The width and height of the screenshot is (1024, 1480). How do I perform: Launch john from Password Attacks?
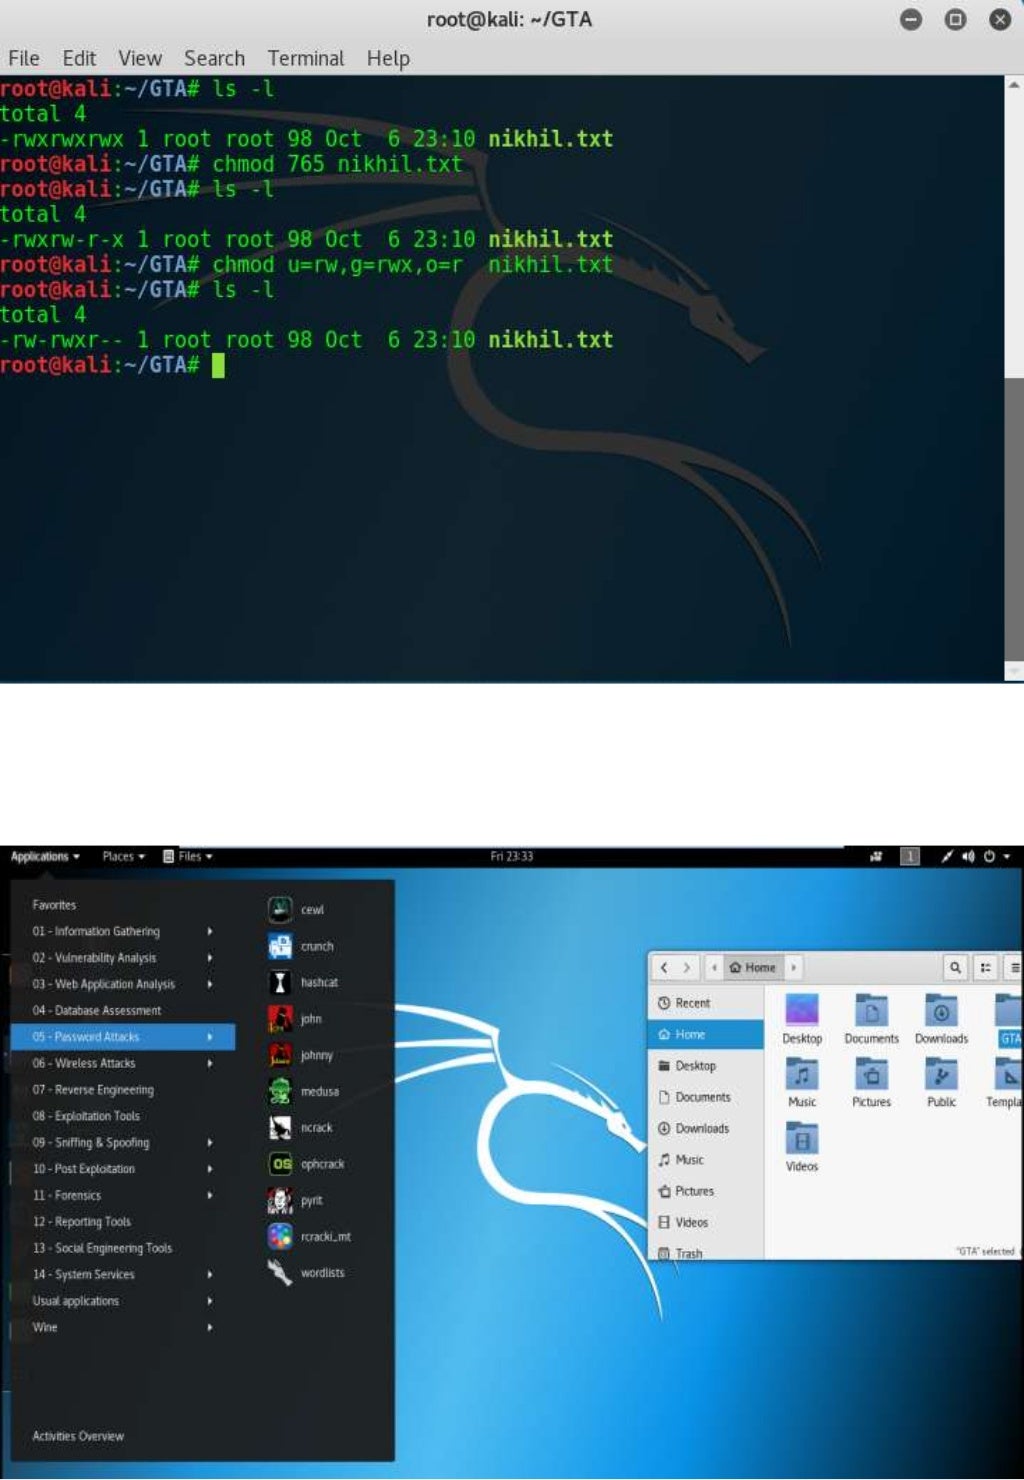click(x=295, y=1019)
